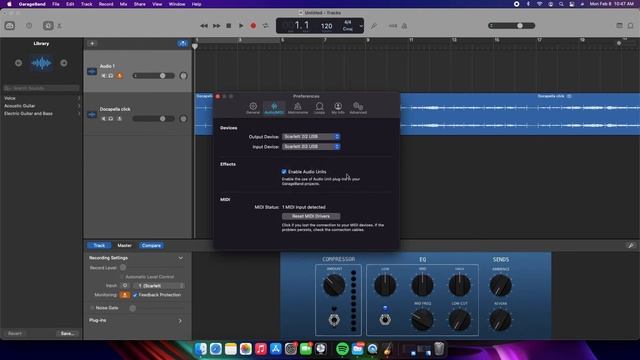The image size is (640, 360).
Task: Click the Tuner icon next to the LCD
Action: pos(373,26)
